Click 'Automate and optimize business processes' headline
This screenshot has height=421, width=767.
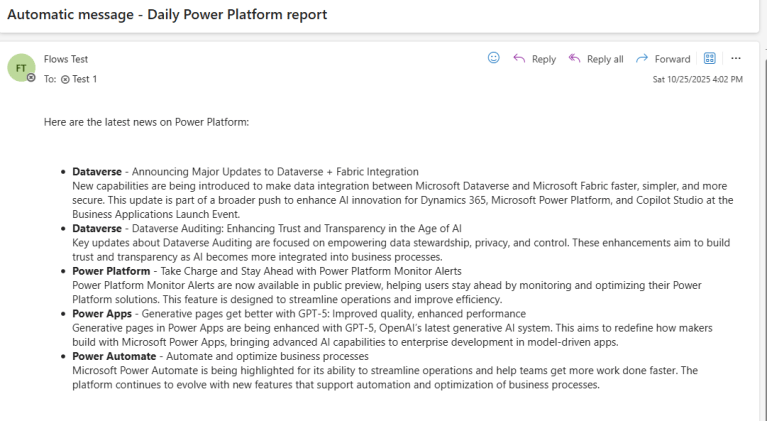point(267,356)
